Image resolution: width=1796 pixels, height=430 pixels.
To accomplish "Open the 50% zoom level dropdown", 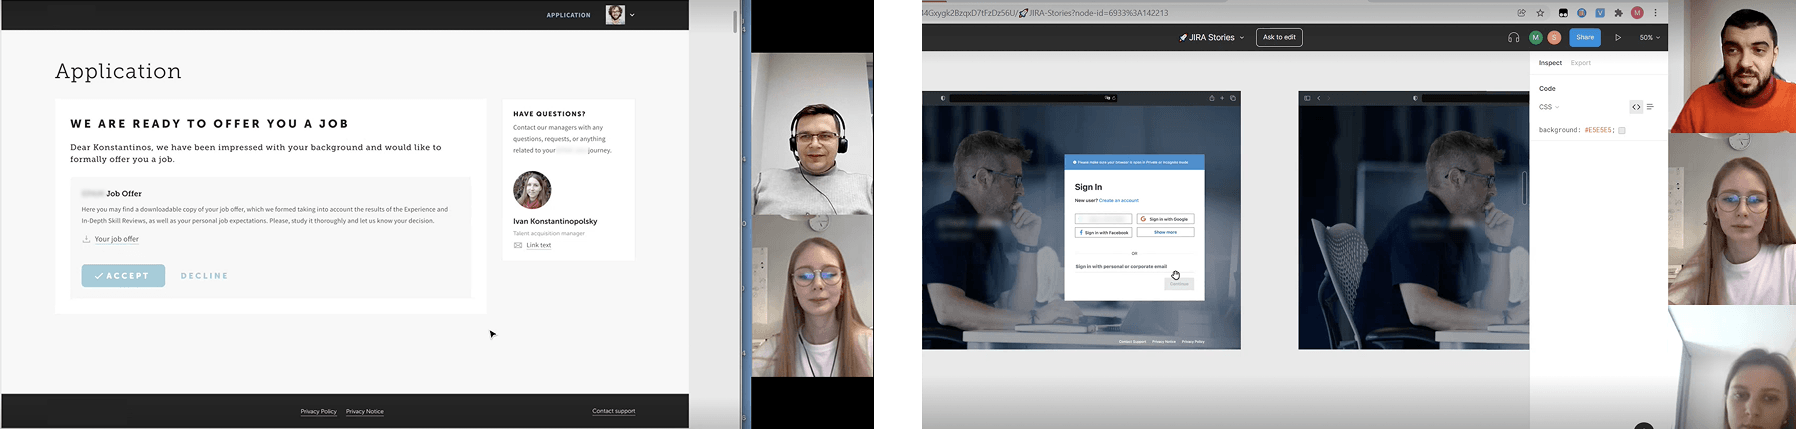I will point(1649,37).
